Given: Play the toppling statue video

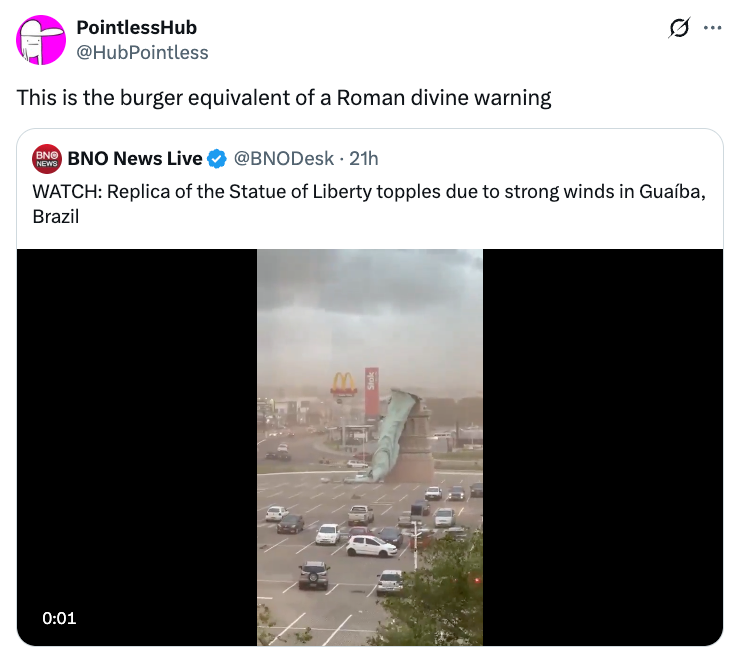Looking at the screenshot, I should pos(370,447).
